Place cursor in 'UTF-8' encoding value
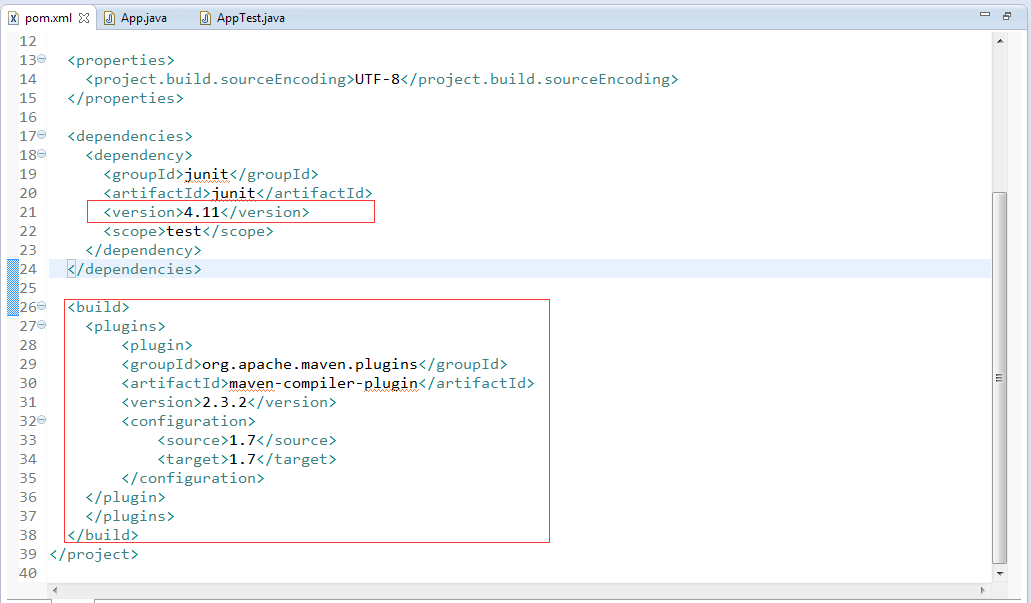Viewport: 1031px width, 603px height. pyautogui.click(x=377, y=80)
